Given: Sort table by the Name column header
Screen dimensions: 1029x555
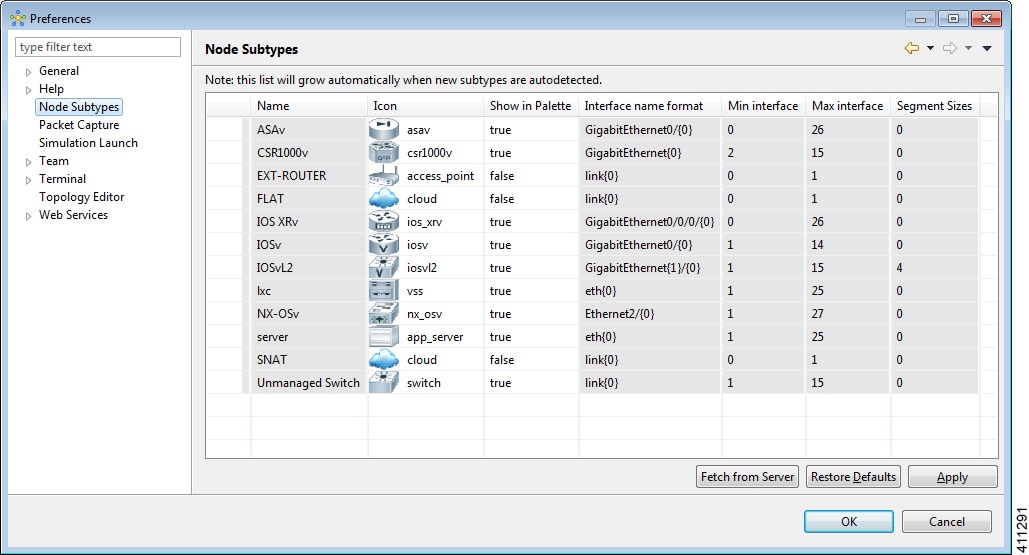Looking at the screenshot, I should coord(308,106).
